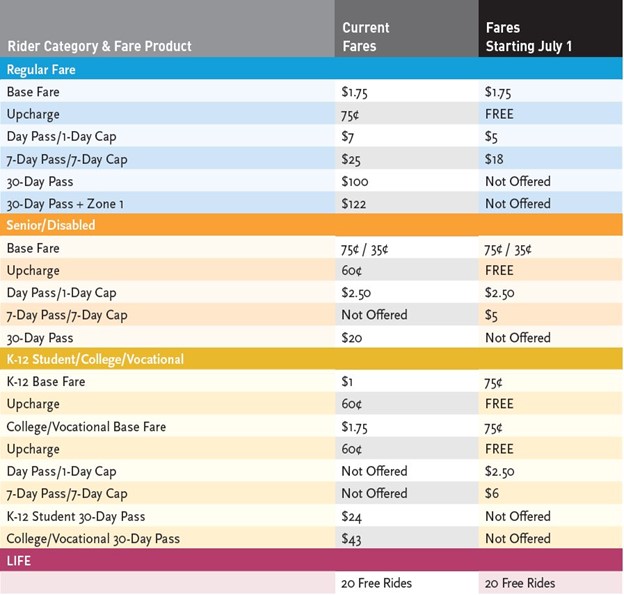Click the Senior 30-Day Pass $20 fare

point(351,338)
